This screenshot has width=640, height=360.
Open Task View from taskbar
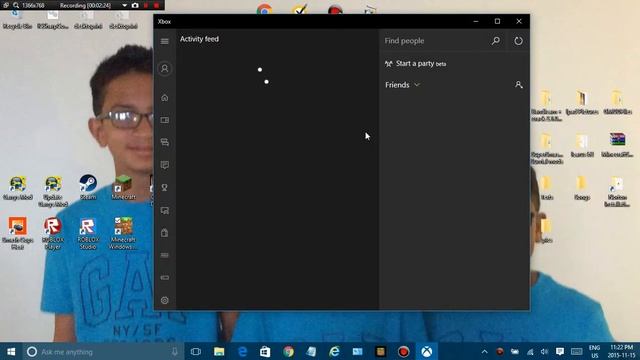click(x=196, y=351)
